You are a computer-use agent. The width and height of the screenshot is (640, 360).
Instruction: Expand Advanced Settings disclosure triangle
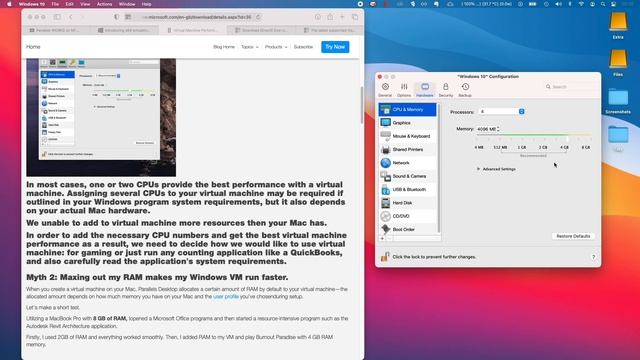click(x=478, y=169)
